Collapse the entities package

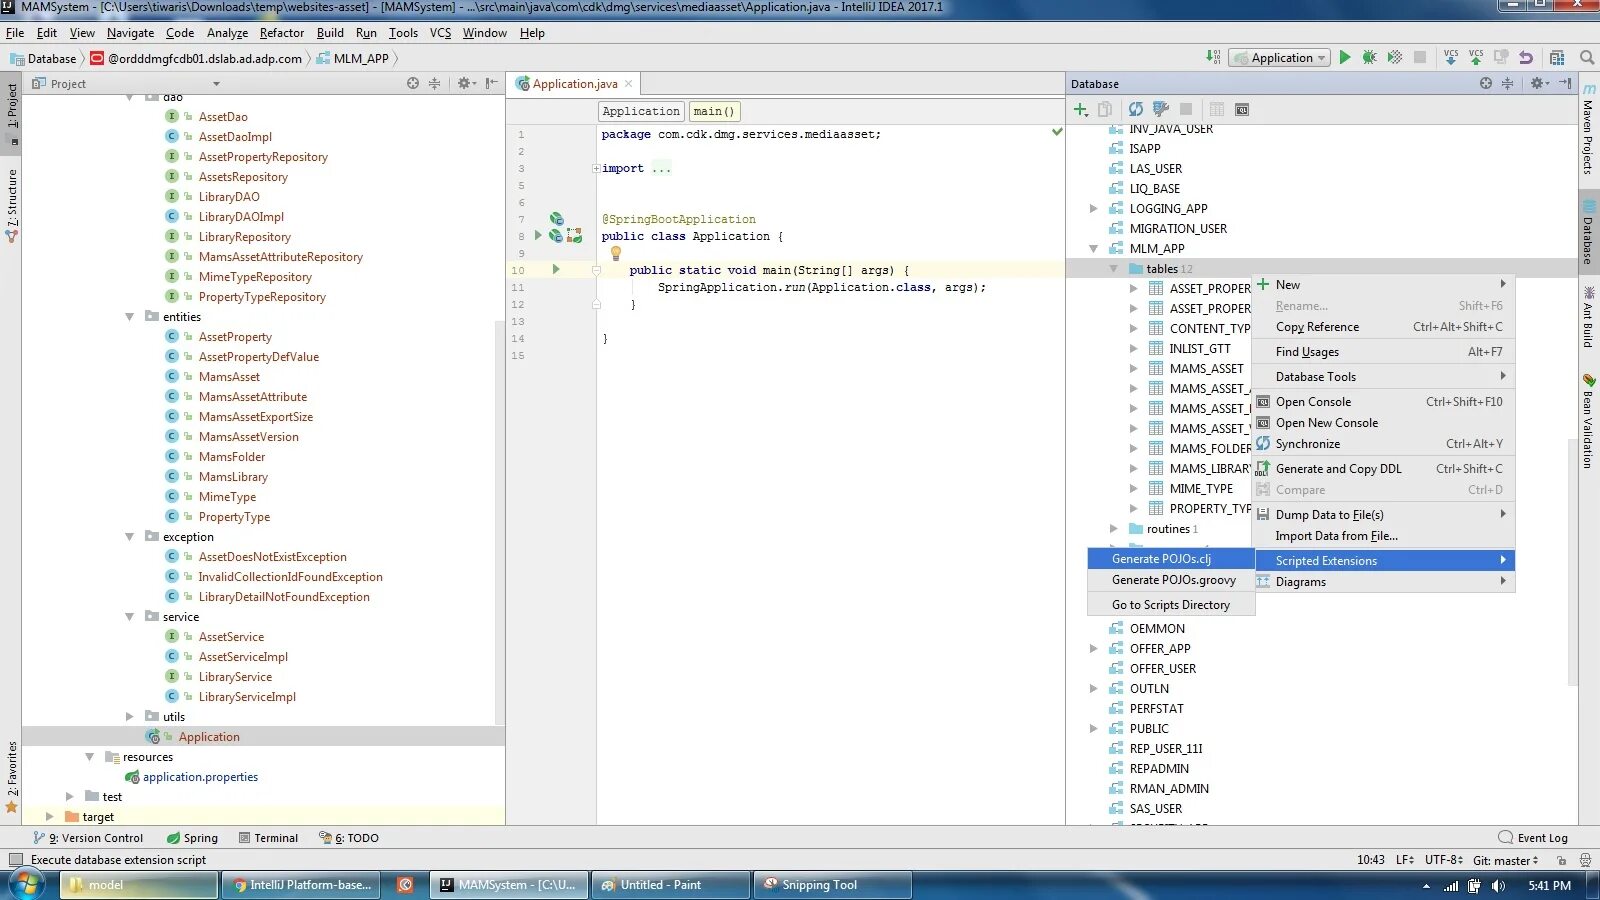(129, 317)
